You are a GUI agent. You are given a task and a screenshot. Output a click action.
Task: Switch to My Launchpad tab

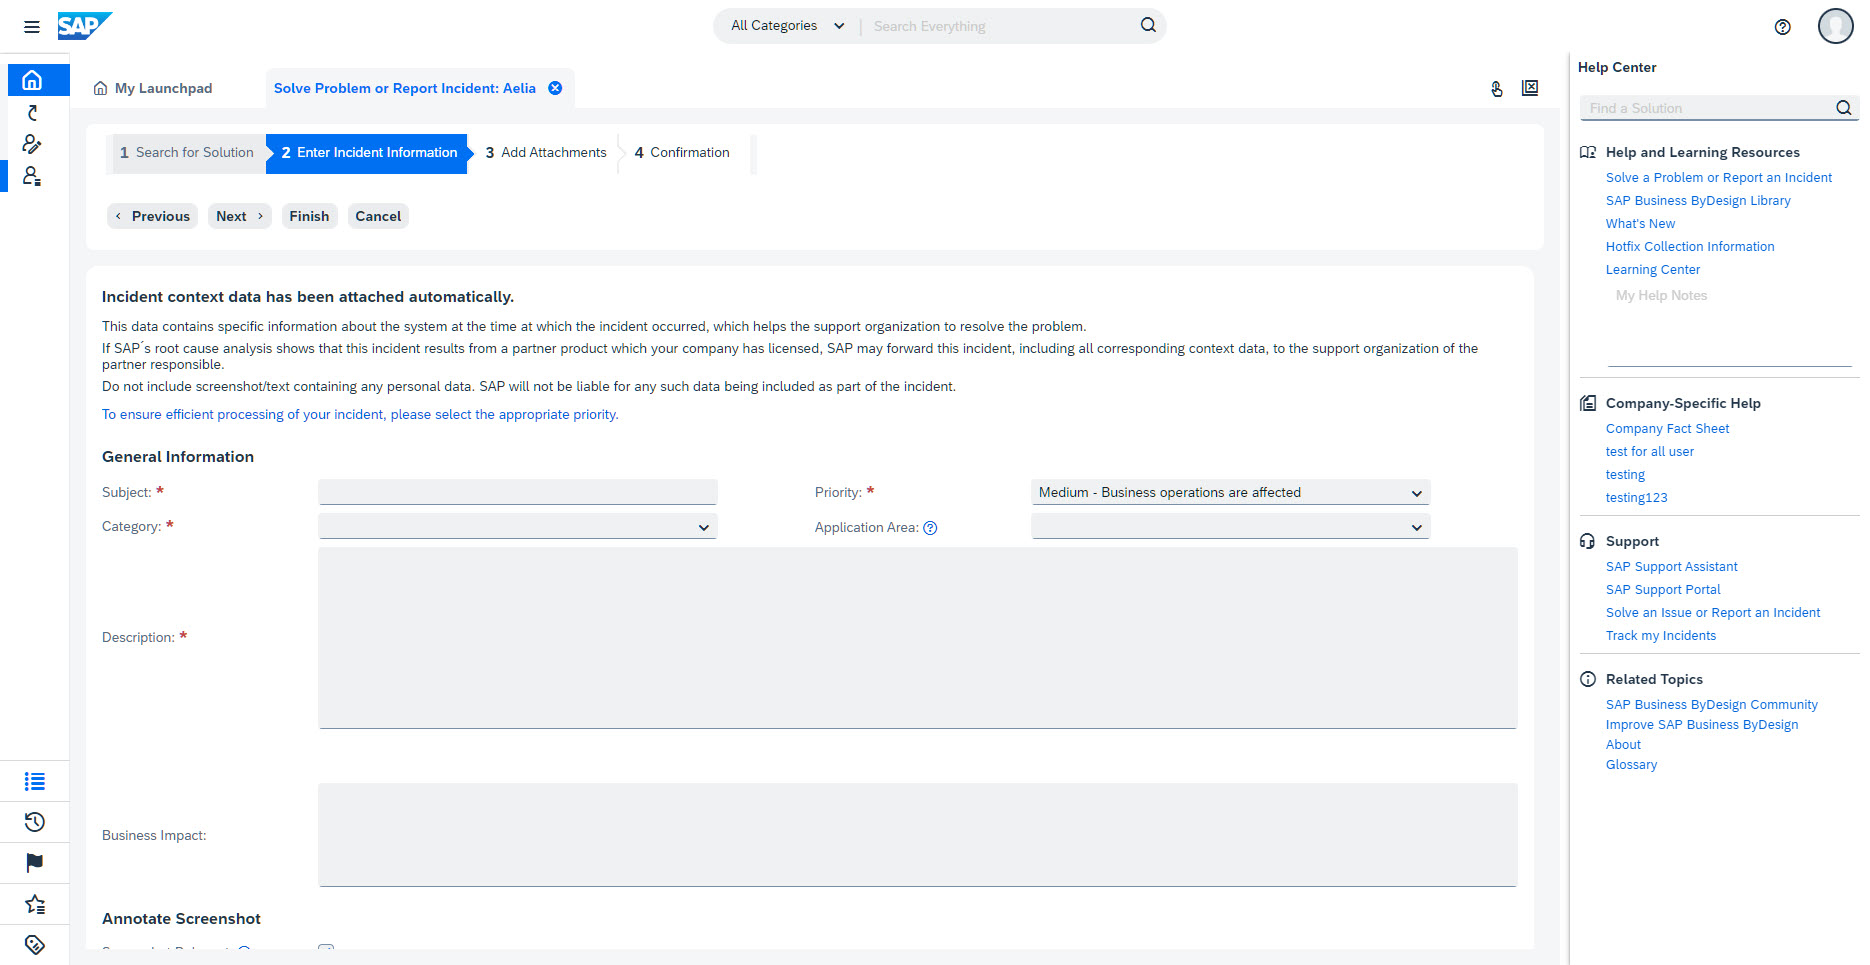153,88
